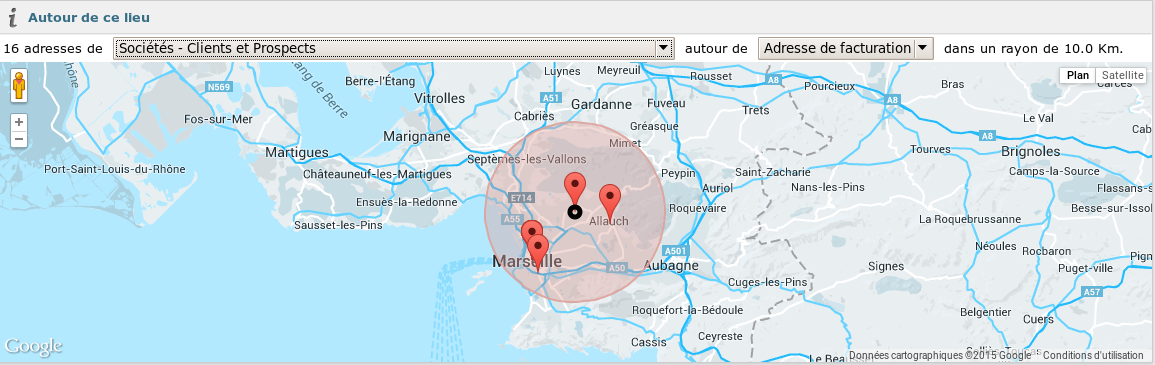
Task: Click the Port-Saint-Louis-du-Rhône label
Action: (115, 169)
